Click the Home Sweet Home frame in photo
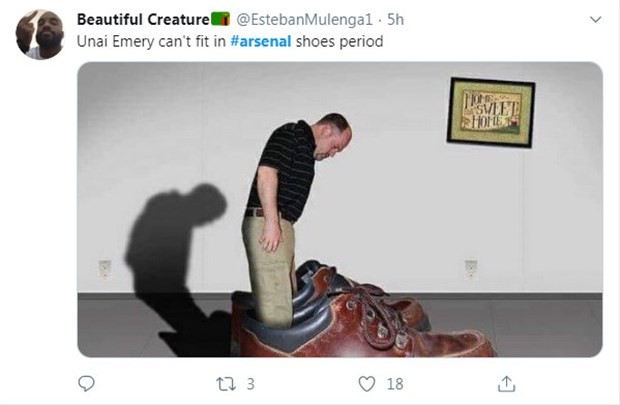Viewport: 620px width, 405px height. (x=490, y=112)
